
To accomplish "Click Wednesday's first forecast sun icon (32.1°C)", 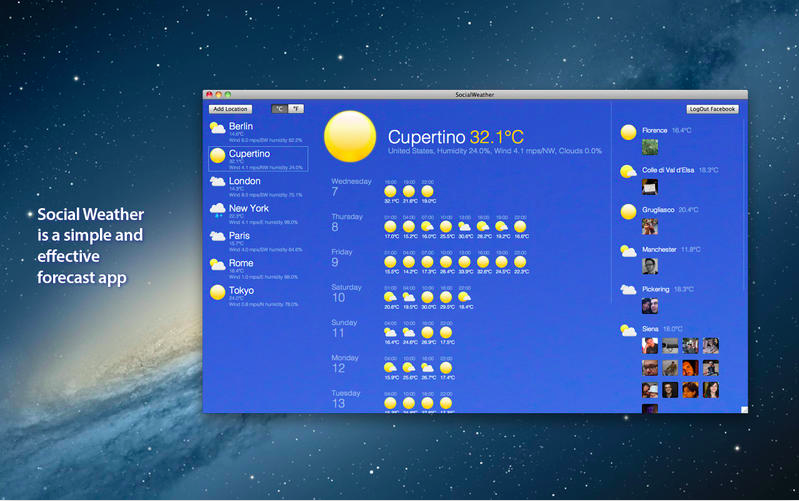I will [390, 191].
